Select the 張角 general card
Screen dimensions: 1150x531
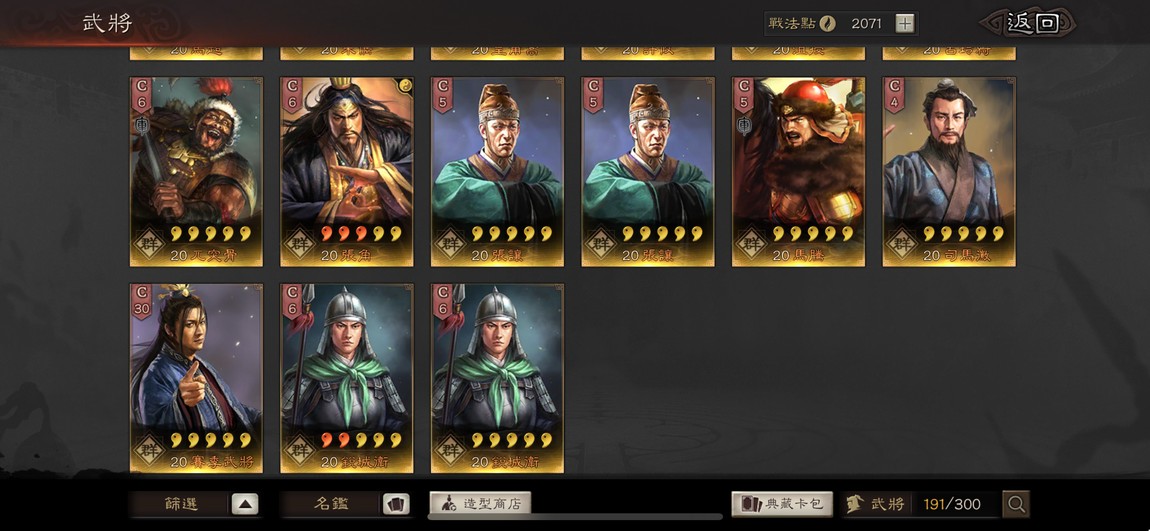pyautogui.click(x=346, y=172)
